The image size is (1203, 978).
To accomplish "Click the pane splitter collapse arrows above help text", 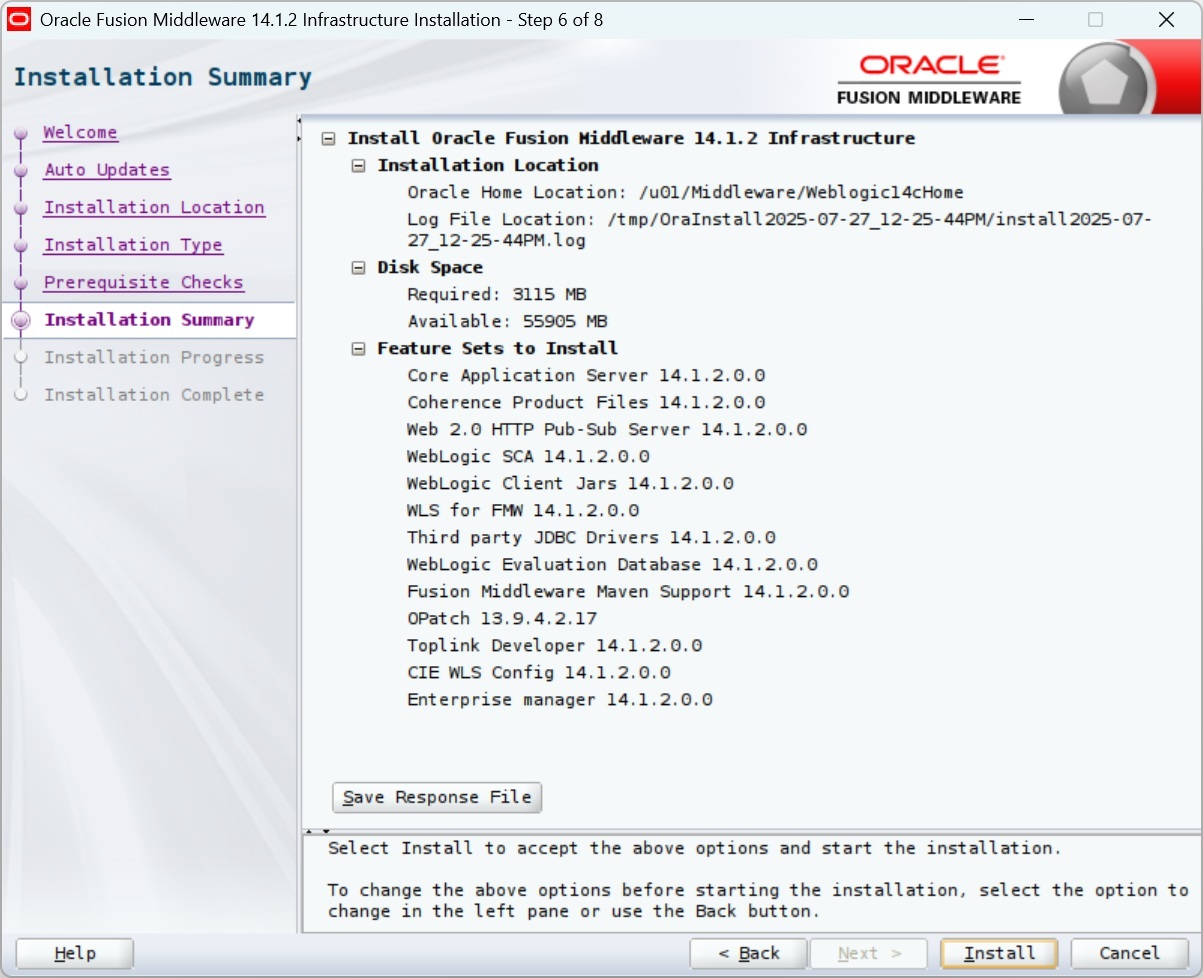I will [x=318, y=831].
